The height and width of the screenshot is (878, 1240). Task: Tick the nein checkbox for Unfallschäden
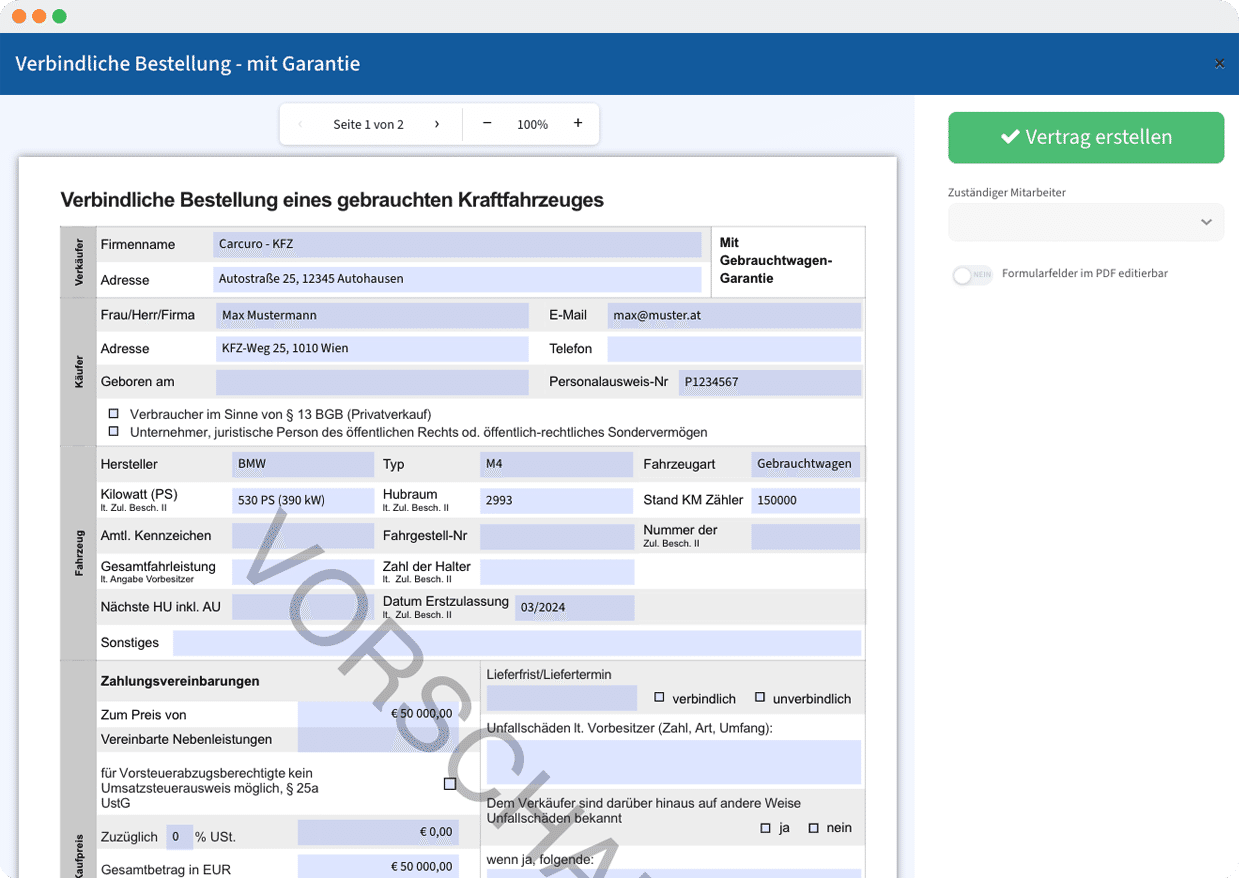point(814,828)
